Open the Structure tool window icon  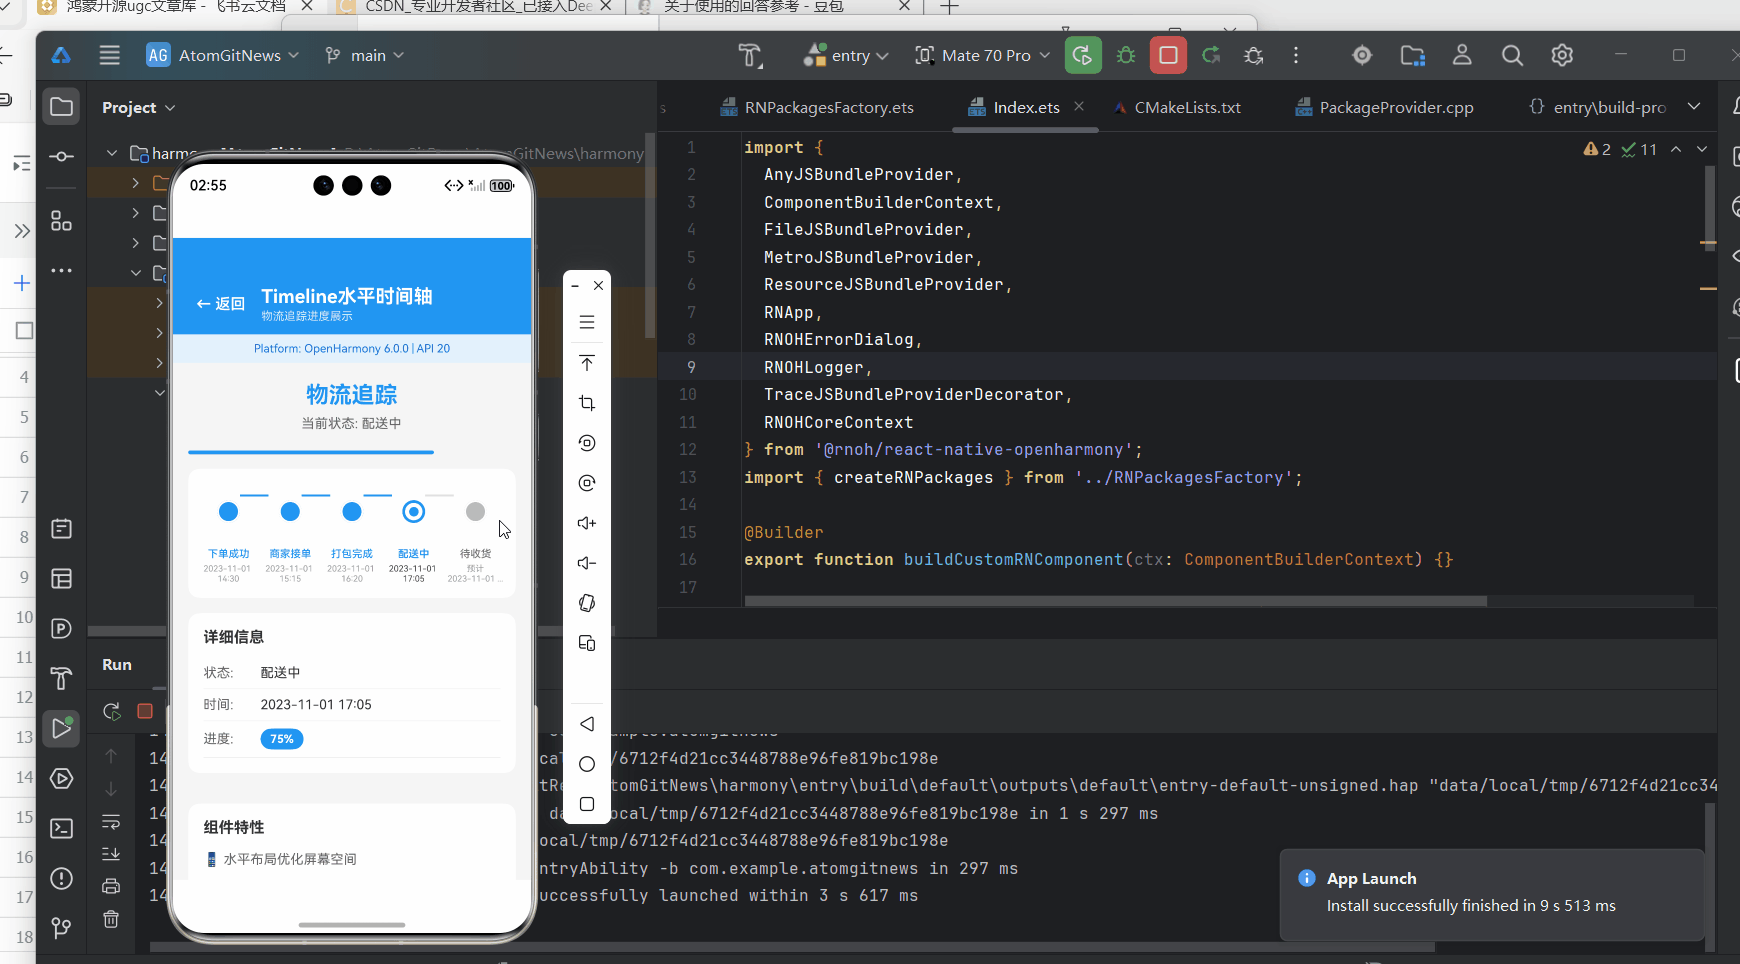coord(61,221)
